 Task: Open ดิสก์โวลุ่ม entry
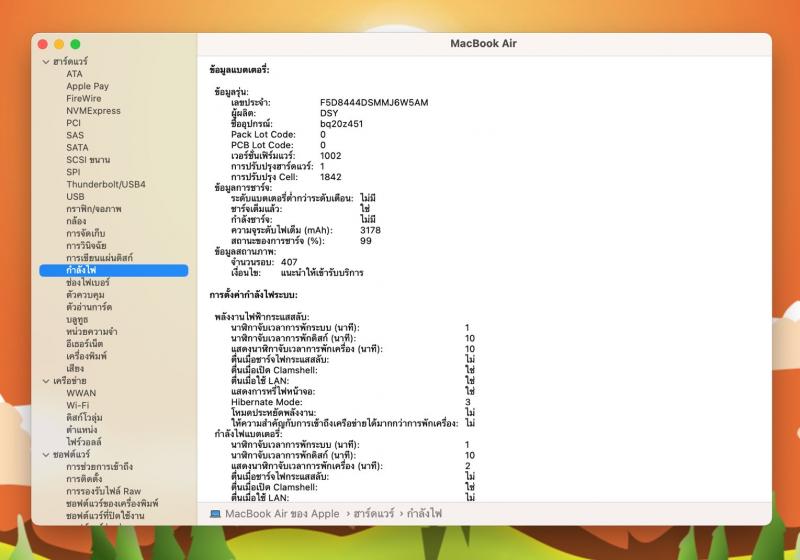click(84, 418)
